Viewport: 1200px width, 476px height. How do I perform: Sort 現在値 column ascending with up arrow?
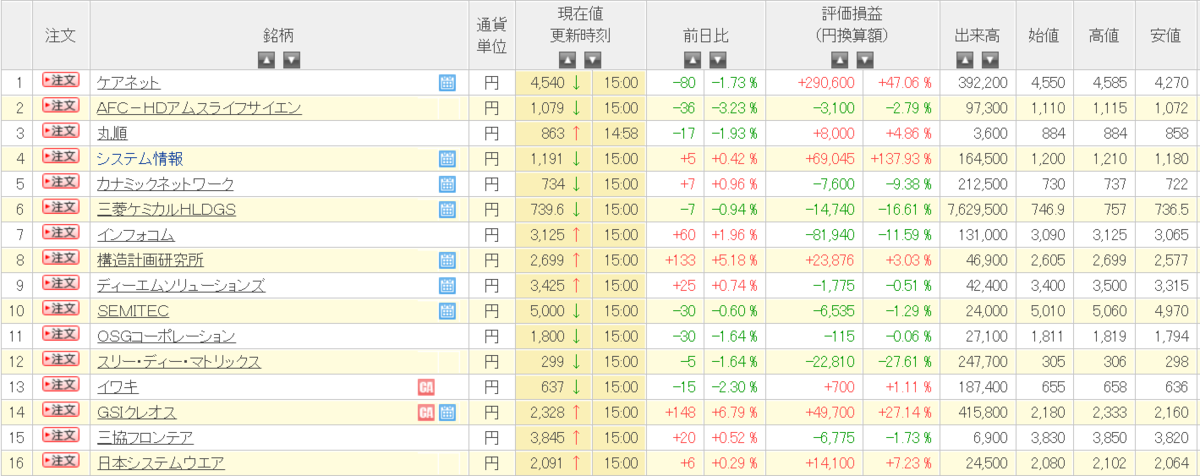point(567,60)
